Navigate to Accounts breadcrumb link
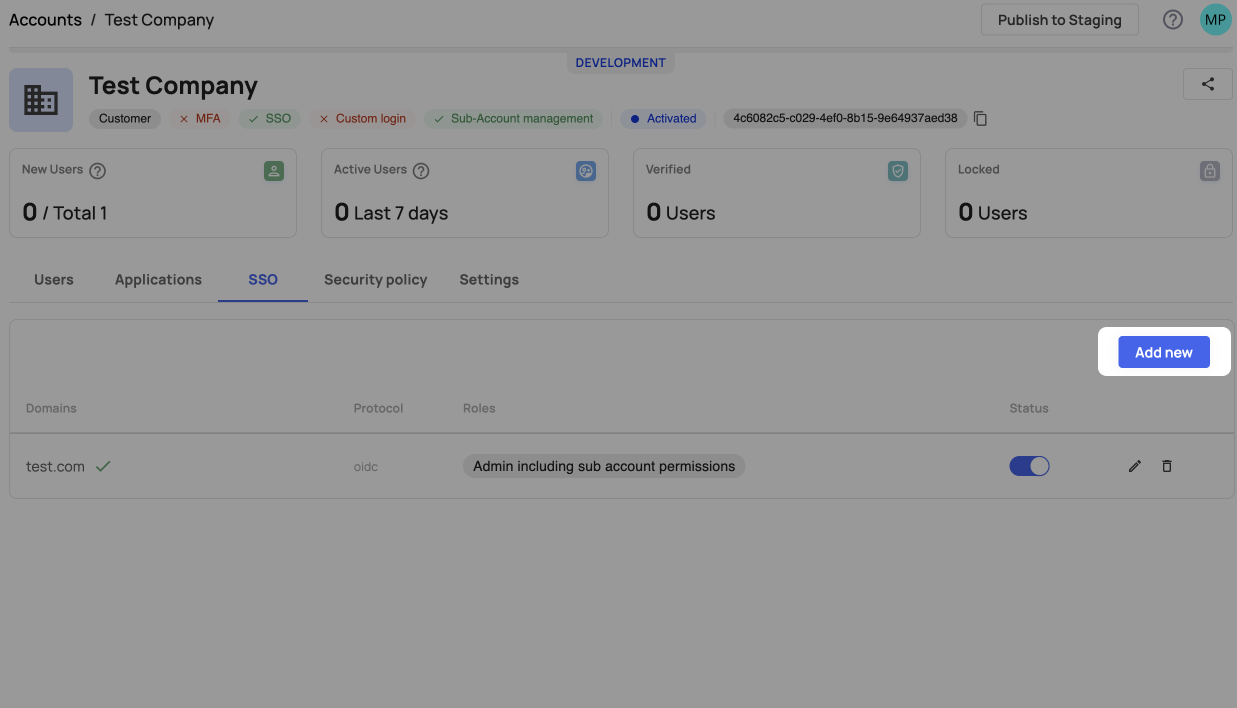Screen dimensions: 1237x708 click(x=45, y=20)
